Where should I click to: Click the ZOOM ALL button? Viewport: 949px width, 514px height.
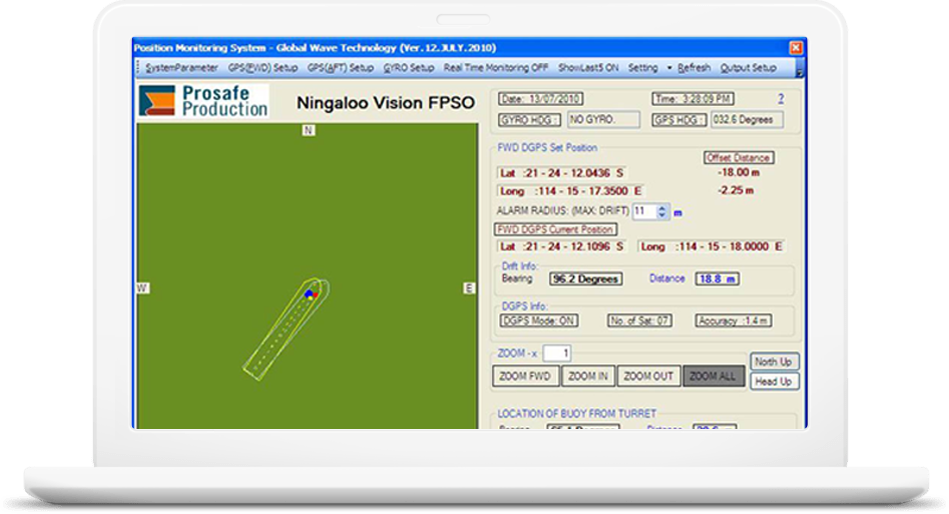click(x=713, y=376)
